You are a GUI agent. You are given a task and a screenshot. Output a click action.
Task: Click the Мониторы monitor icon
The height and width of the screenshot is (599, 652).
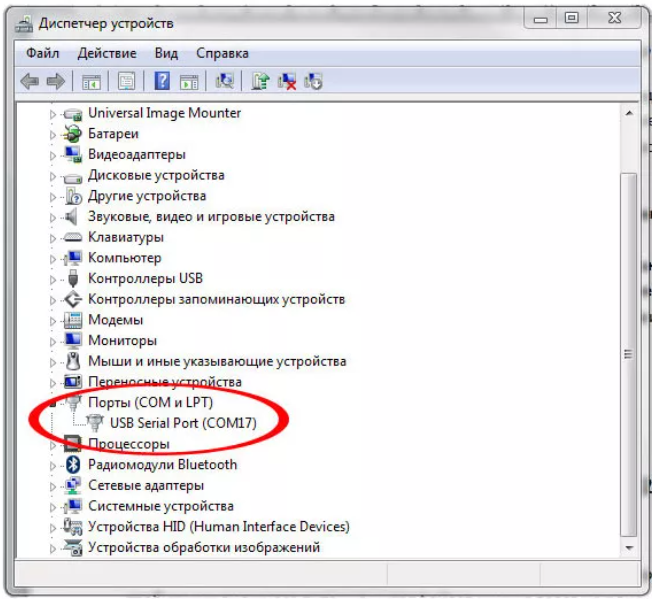[73, 340]
